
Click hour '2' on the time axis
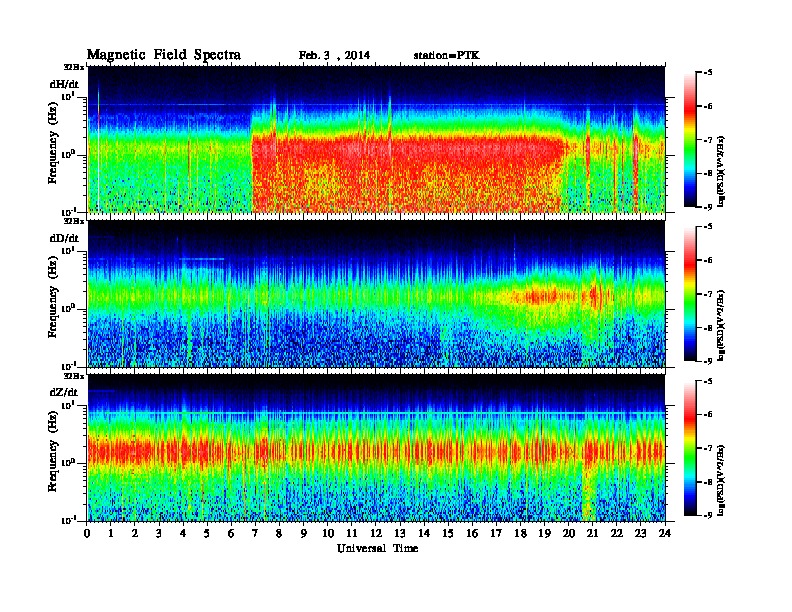[x=135, y=533]
